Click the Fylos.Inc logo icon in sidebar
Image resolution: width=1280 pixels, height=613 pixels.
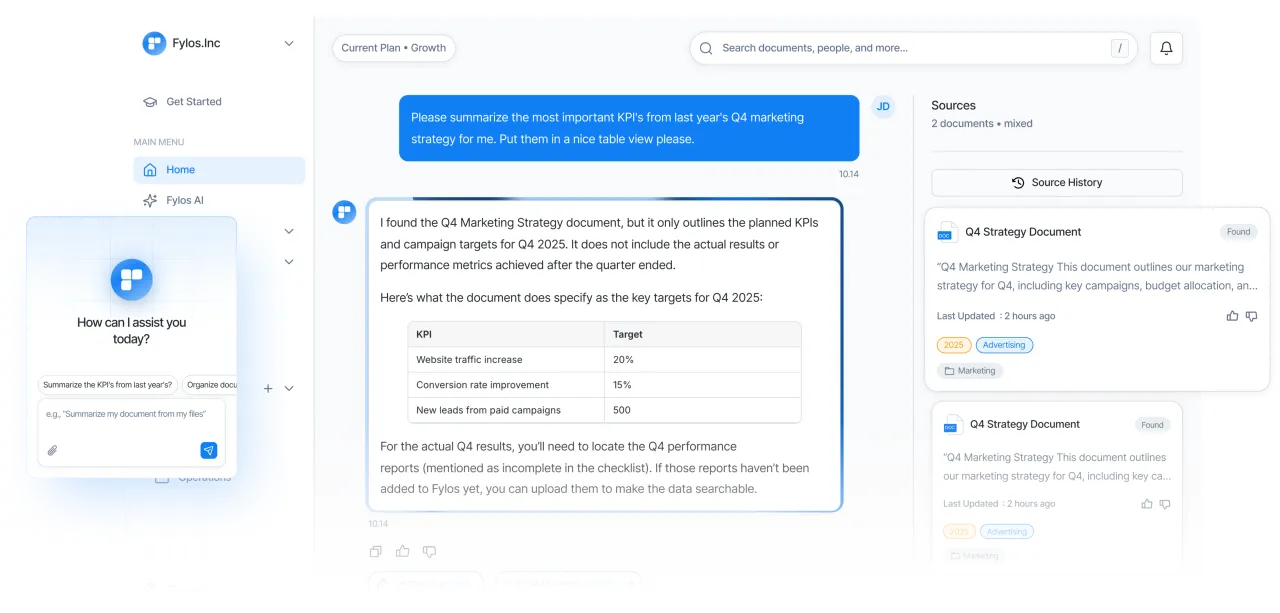pos(154,43)
